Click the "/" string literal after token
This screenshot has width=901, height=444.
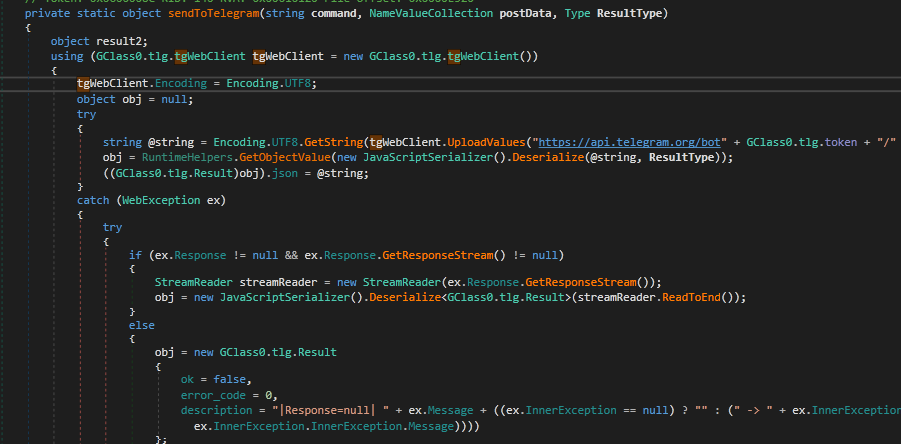pyautogui.click(x=886, y=142)
